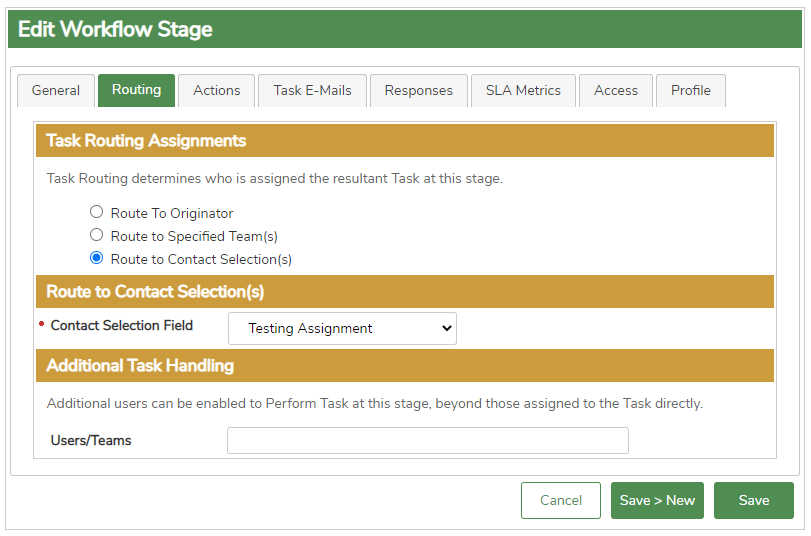Select the Route To Originator option
The width and height of the screenshot is (811, 536).
[97, 212]
